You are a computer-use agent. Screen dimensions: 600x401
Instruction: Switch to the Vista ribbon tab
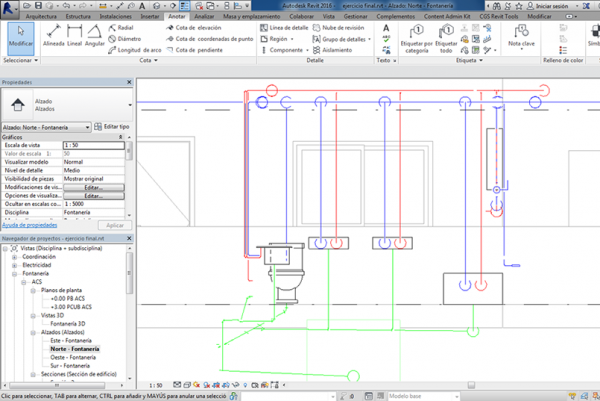(x=329, y=17)
